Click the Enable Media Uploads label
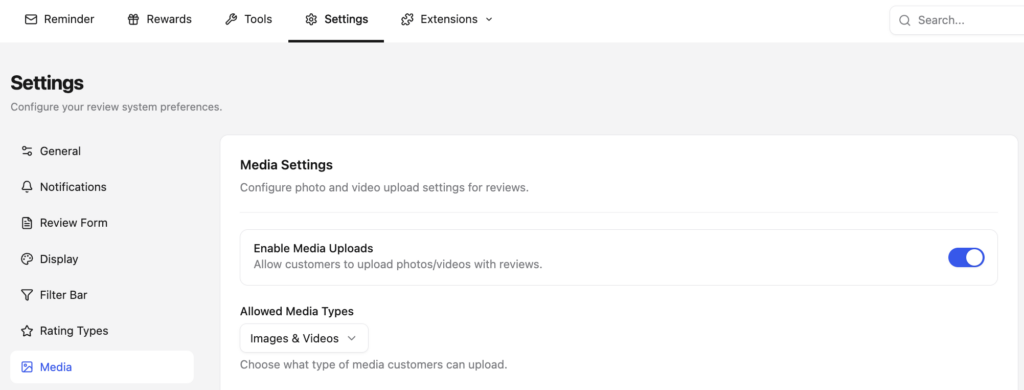The image size is (1024, 390). tap(313, 248)
